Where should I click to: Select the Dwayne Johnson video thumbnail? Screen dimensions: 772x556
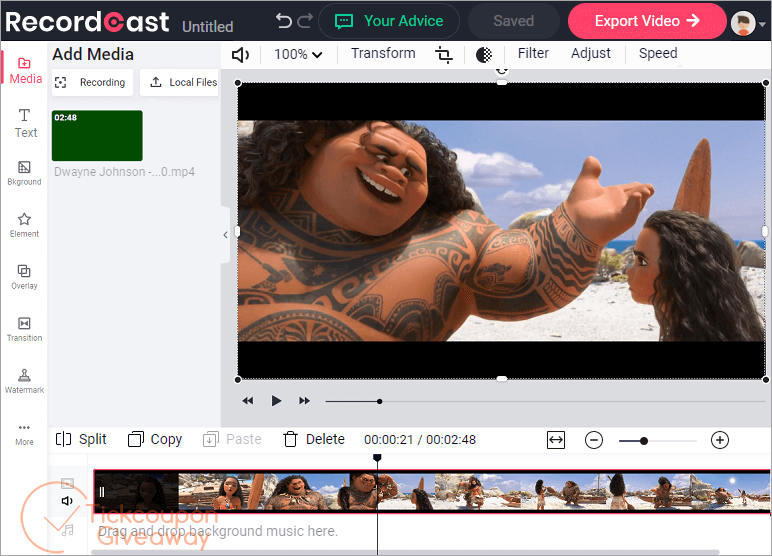(97, 135)
